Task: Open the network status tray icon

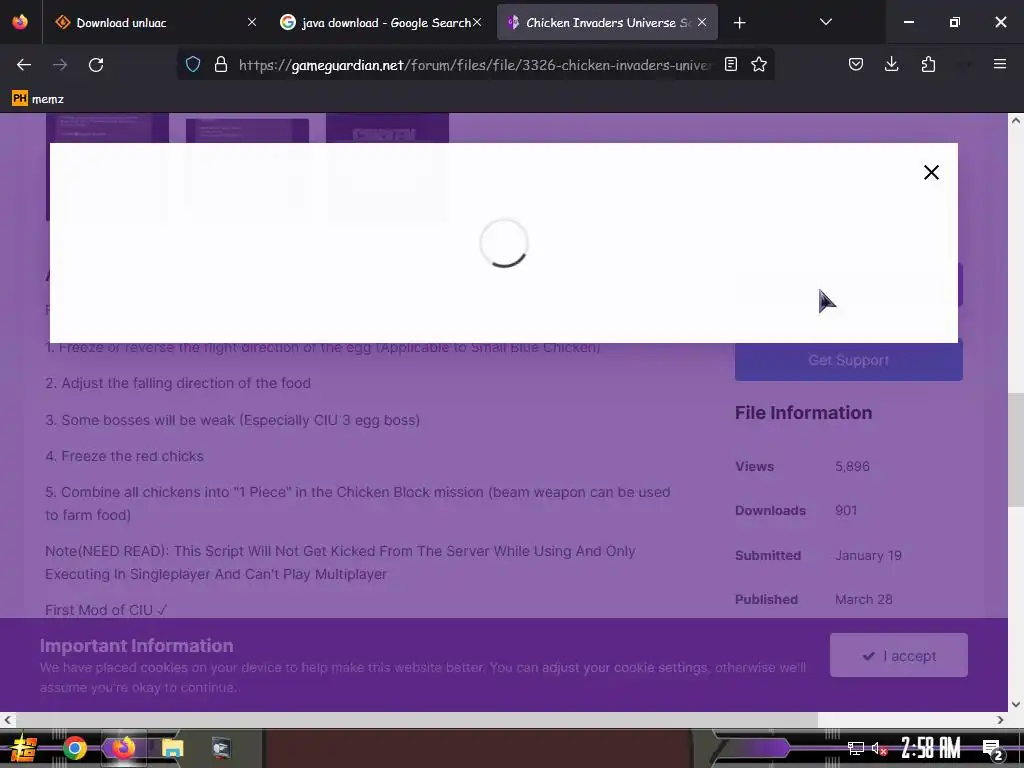Action: coord(856,748)
